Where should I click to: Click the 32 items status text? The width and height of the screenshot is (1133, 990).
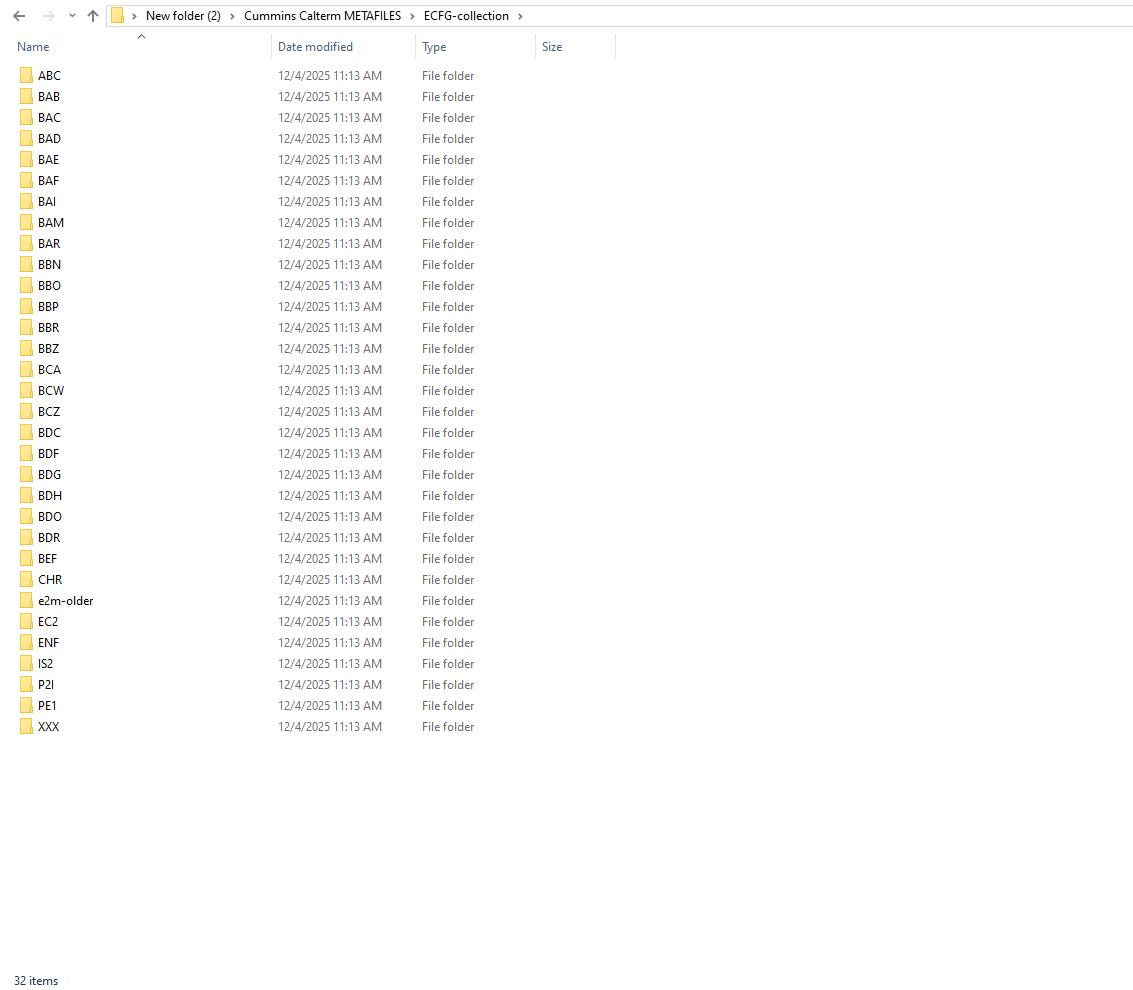tap(36, 981)
